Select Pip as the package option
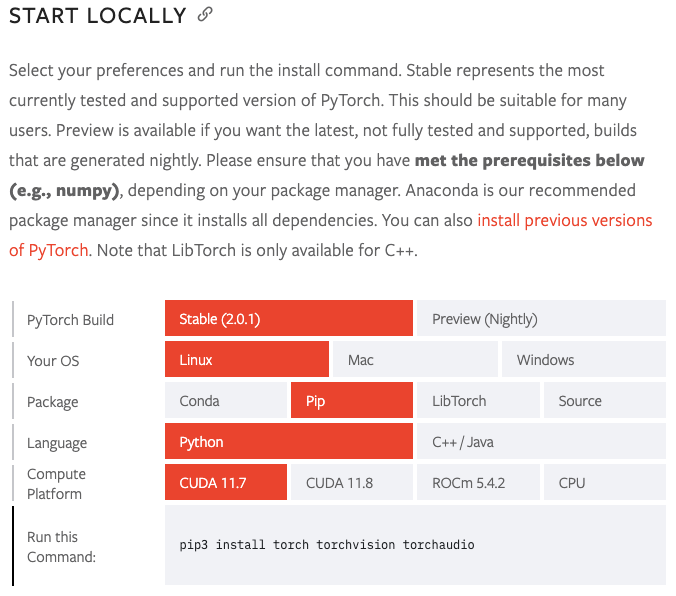This screenshot has width=676, height=596. (351, 401)
